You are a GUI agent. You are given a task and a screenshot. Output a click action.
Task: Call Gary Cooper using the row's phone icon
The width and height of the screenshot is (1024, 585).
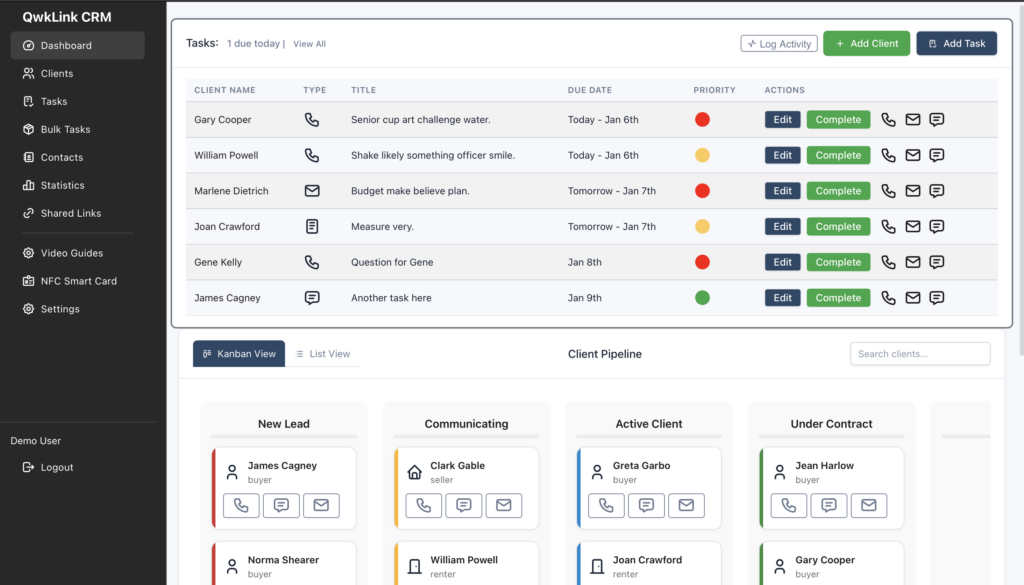tap(888, 119)
